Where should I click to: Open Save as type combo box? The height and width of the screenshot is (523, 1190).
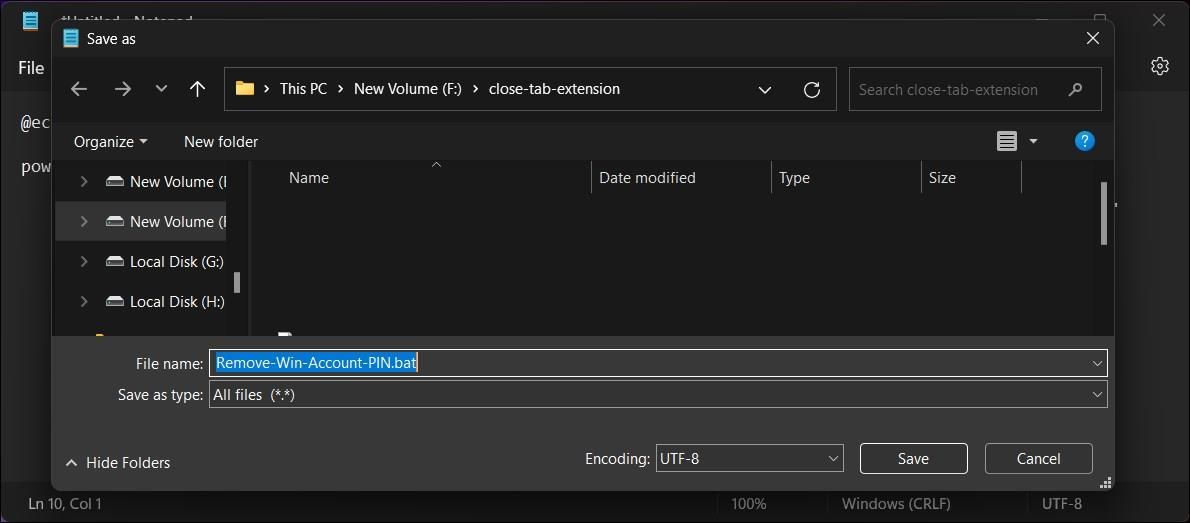tap(658, 395)
